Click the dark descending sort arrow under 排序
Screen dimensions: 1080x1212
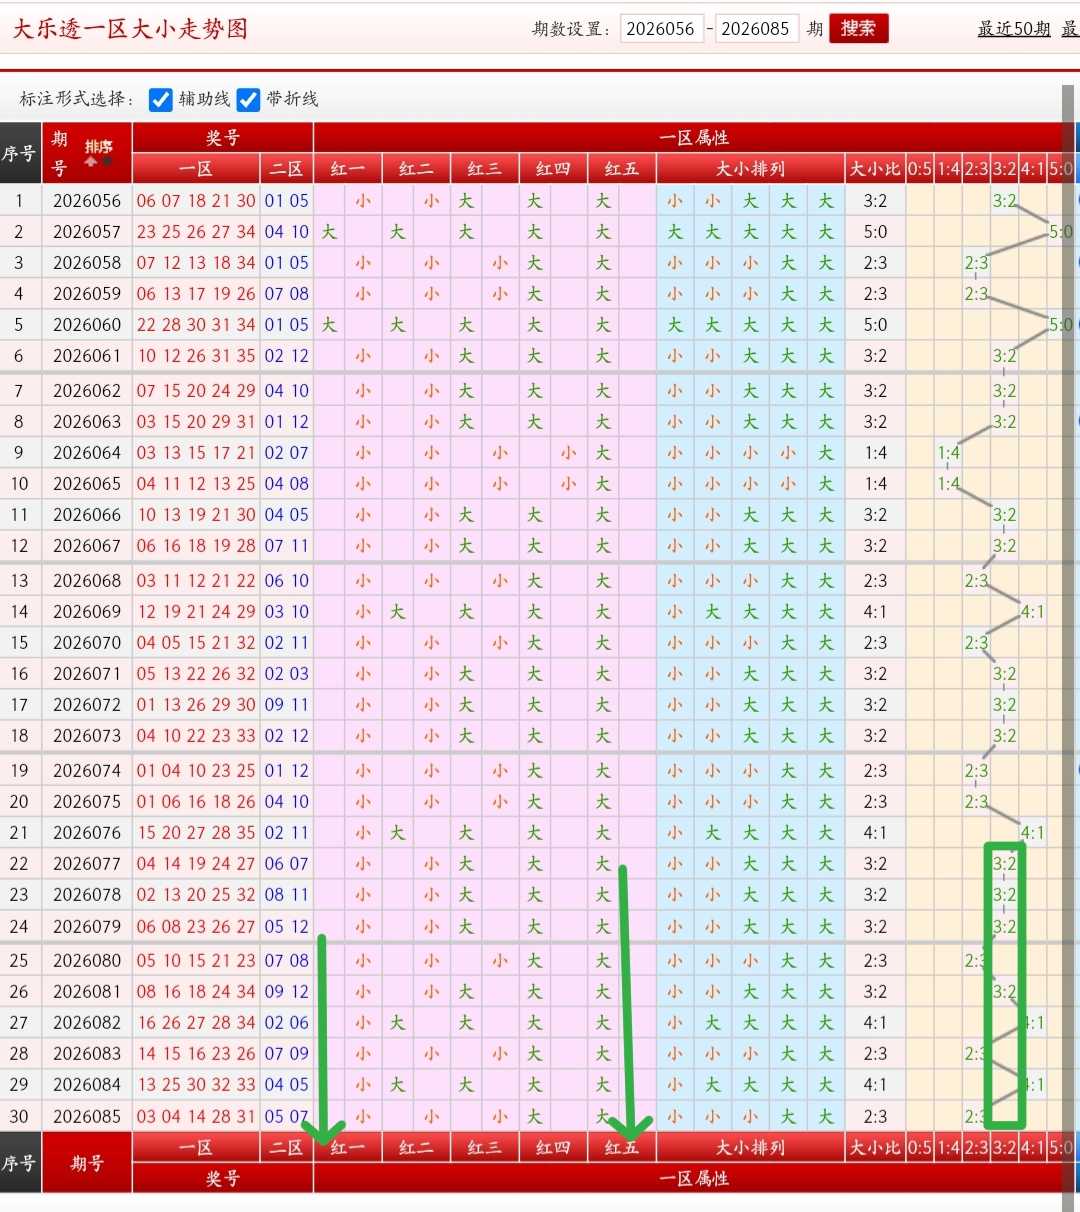[107, 161]
